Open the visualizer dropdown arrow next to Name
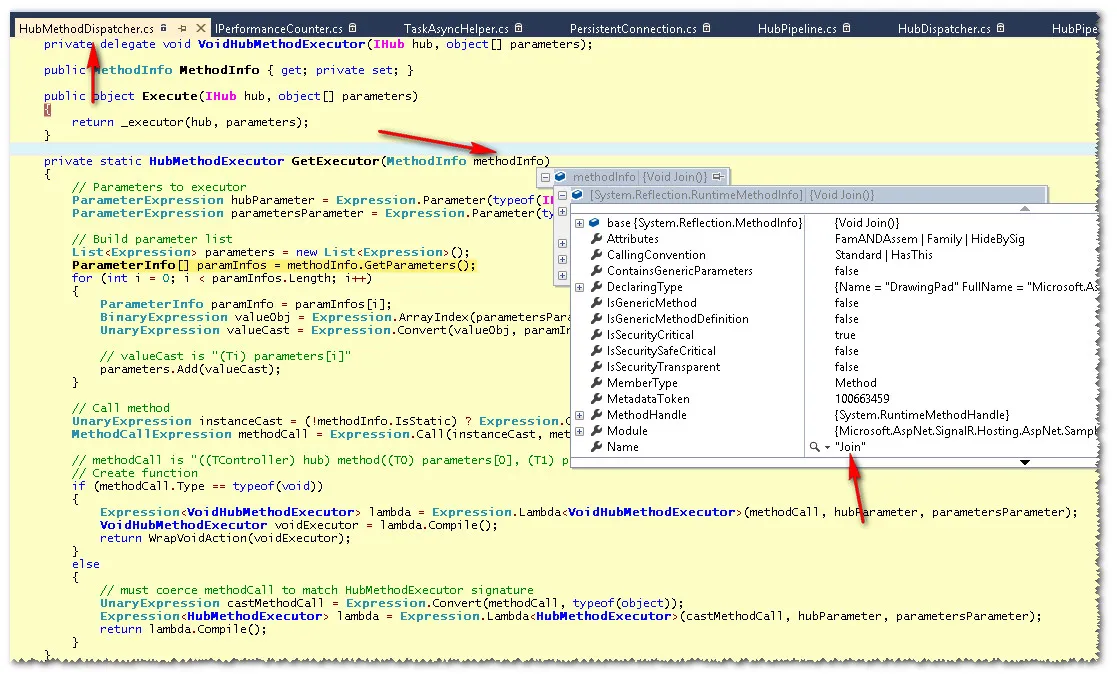Image resolution: width=1117 pixels, height=679 pixels. [827, 448]
